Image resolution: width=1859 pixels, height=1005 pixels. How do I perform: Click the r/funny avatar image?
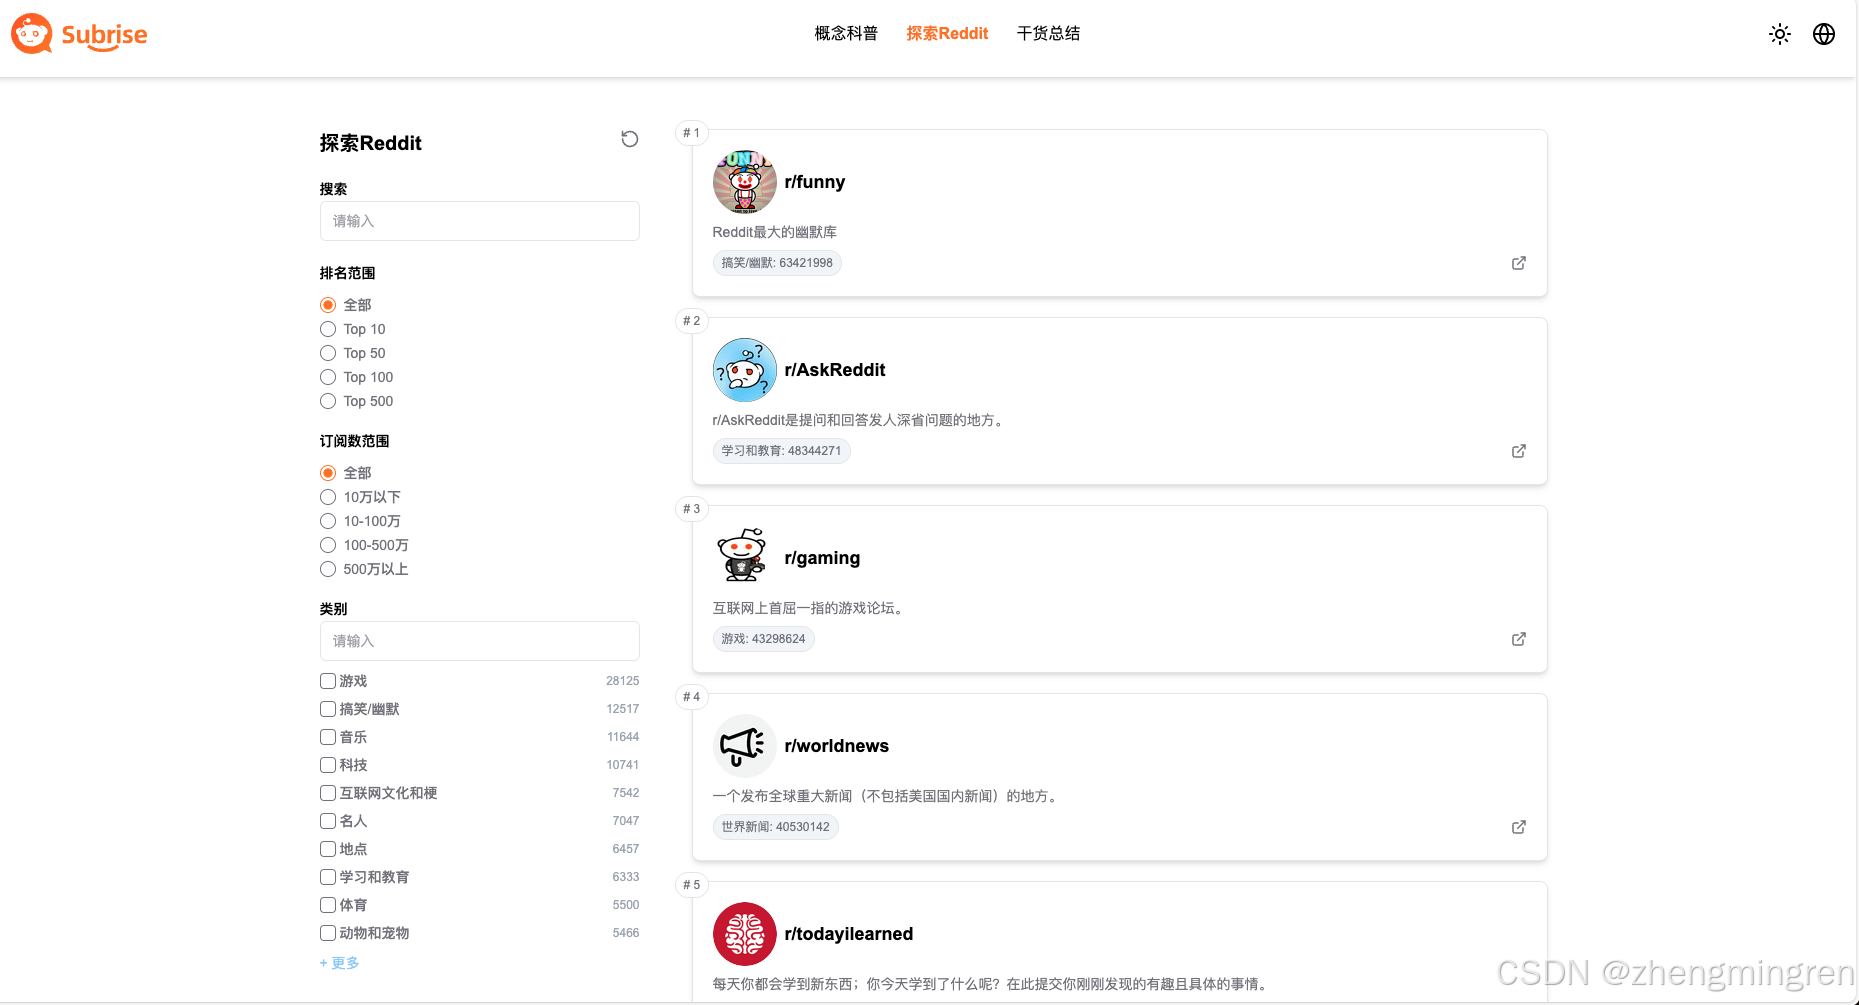pos(744,182)
